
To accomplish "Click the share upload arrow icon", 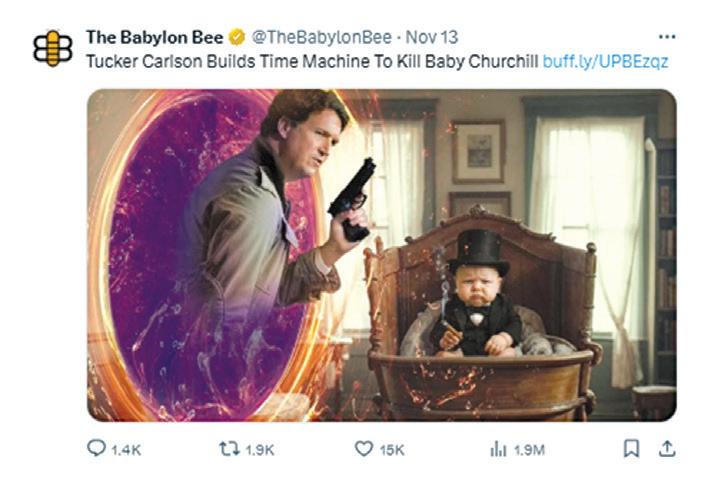I will 666,448.
